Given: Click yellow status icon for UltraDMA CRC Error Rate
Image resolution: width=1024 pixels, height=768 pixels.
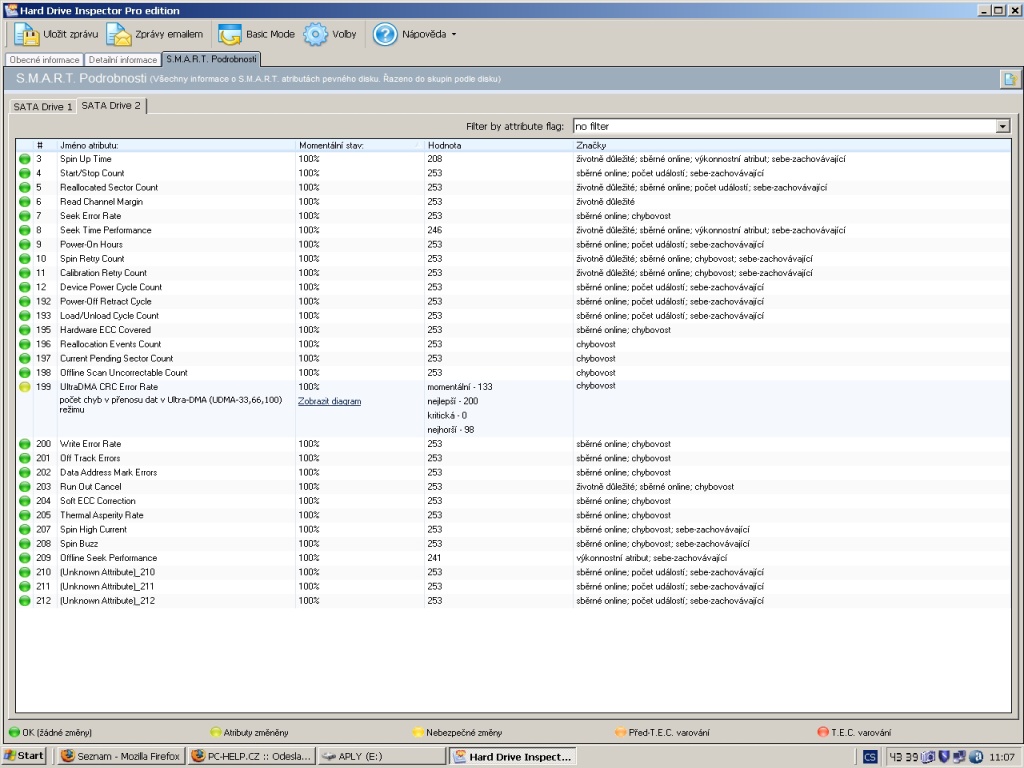Looking at the screenshot, I should point(25,386).
